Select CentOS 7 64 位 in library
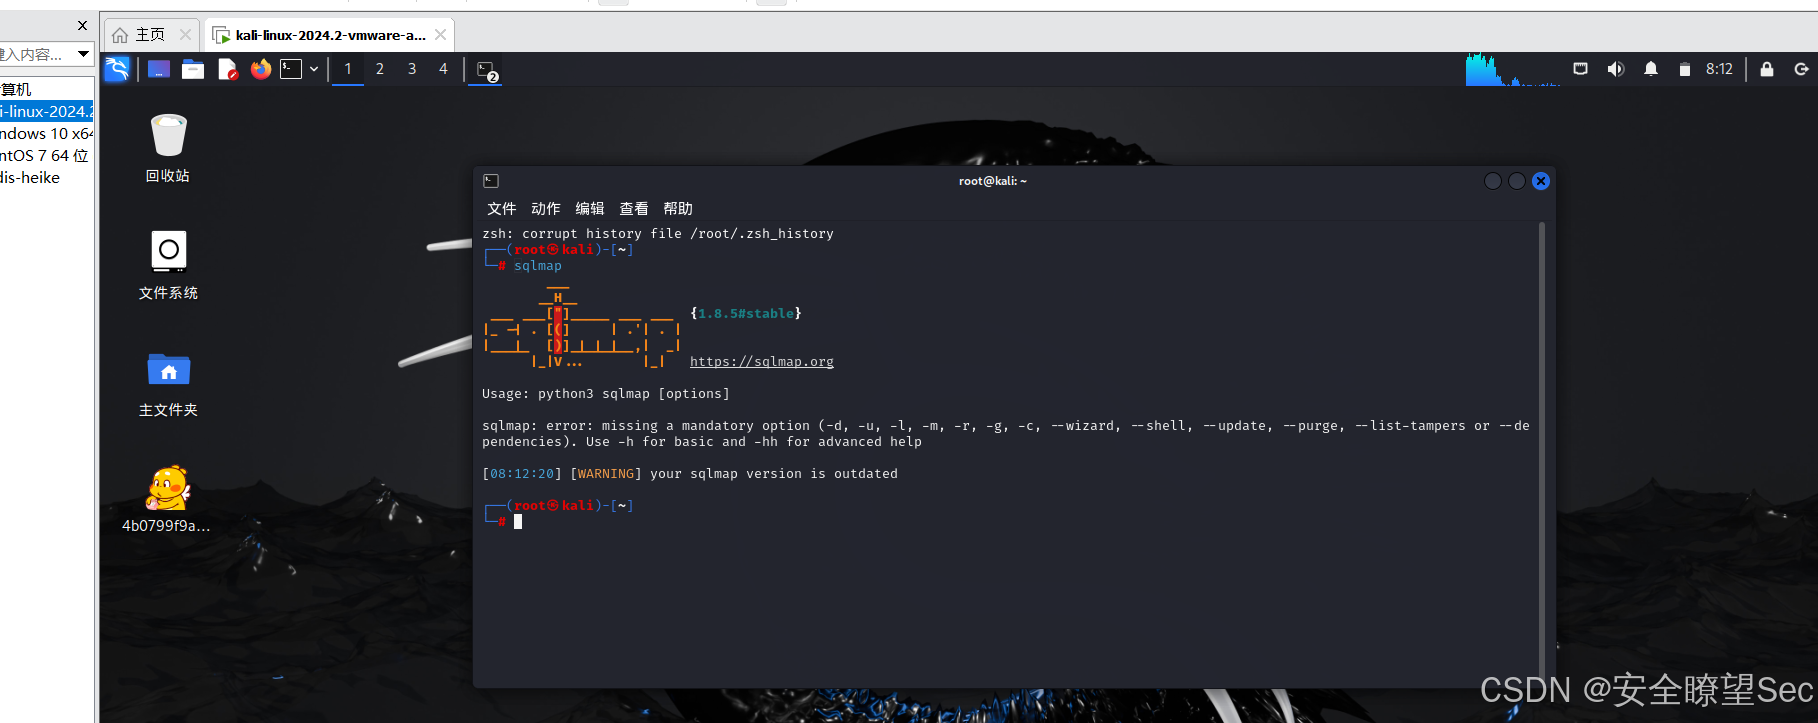 click(46, 155)
